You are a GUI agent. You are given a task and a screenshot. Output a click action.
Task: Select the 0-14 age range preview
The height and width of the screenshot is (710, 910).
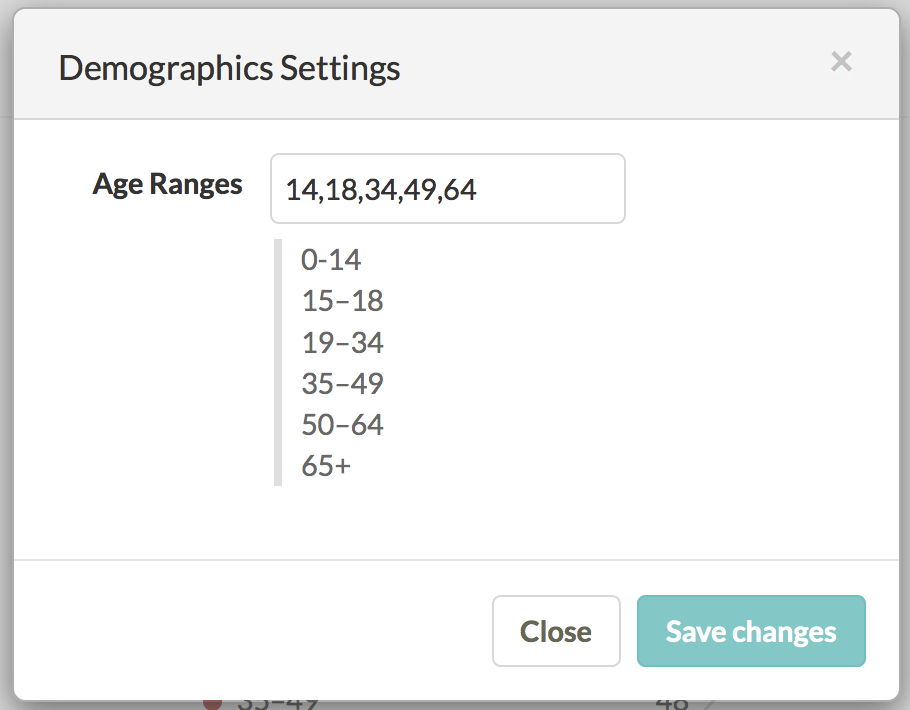pyautogui.click(x=331, y=260)
